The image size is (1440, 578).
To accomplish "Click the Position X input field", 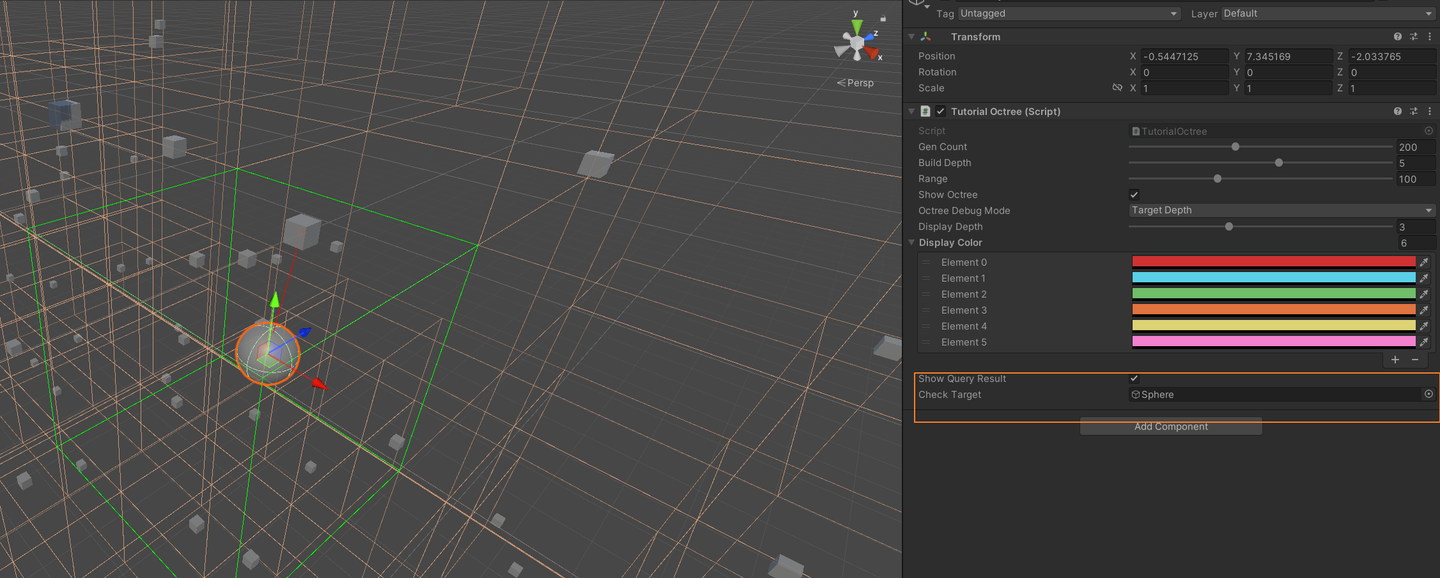I will pos(1183,56).
